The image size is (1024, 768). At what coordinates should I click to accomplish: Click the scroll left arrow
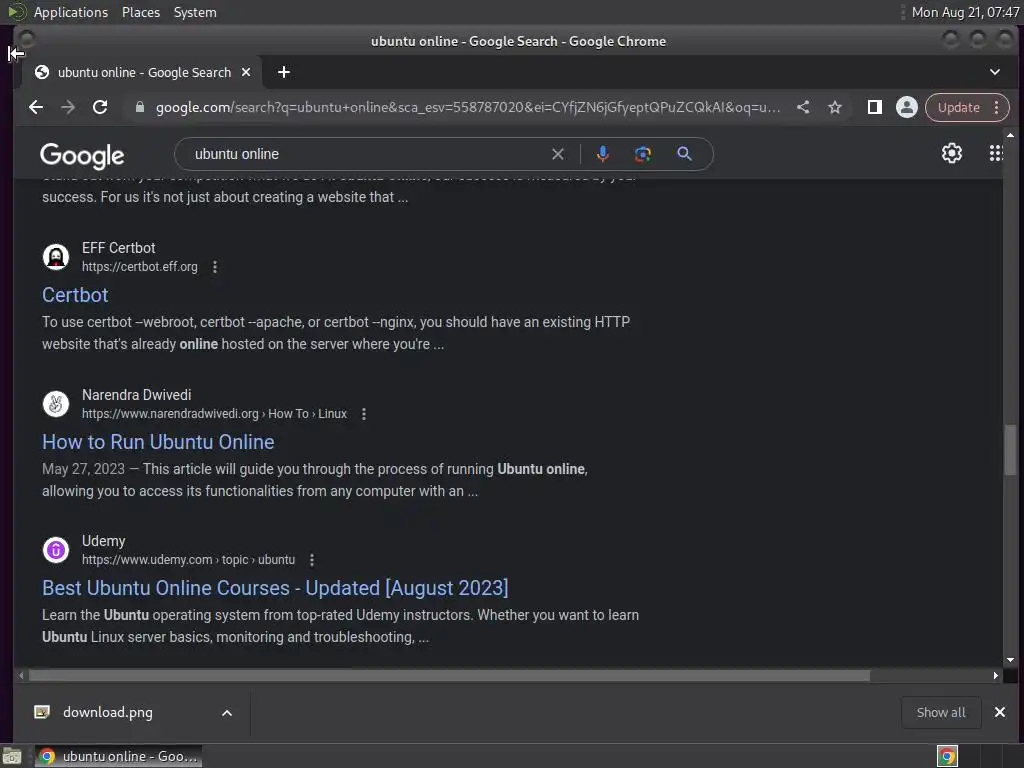(x=22, y=675)
